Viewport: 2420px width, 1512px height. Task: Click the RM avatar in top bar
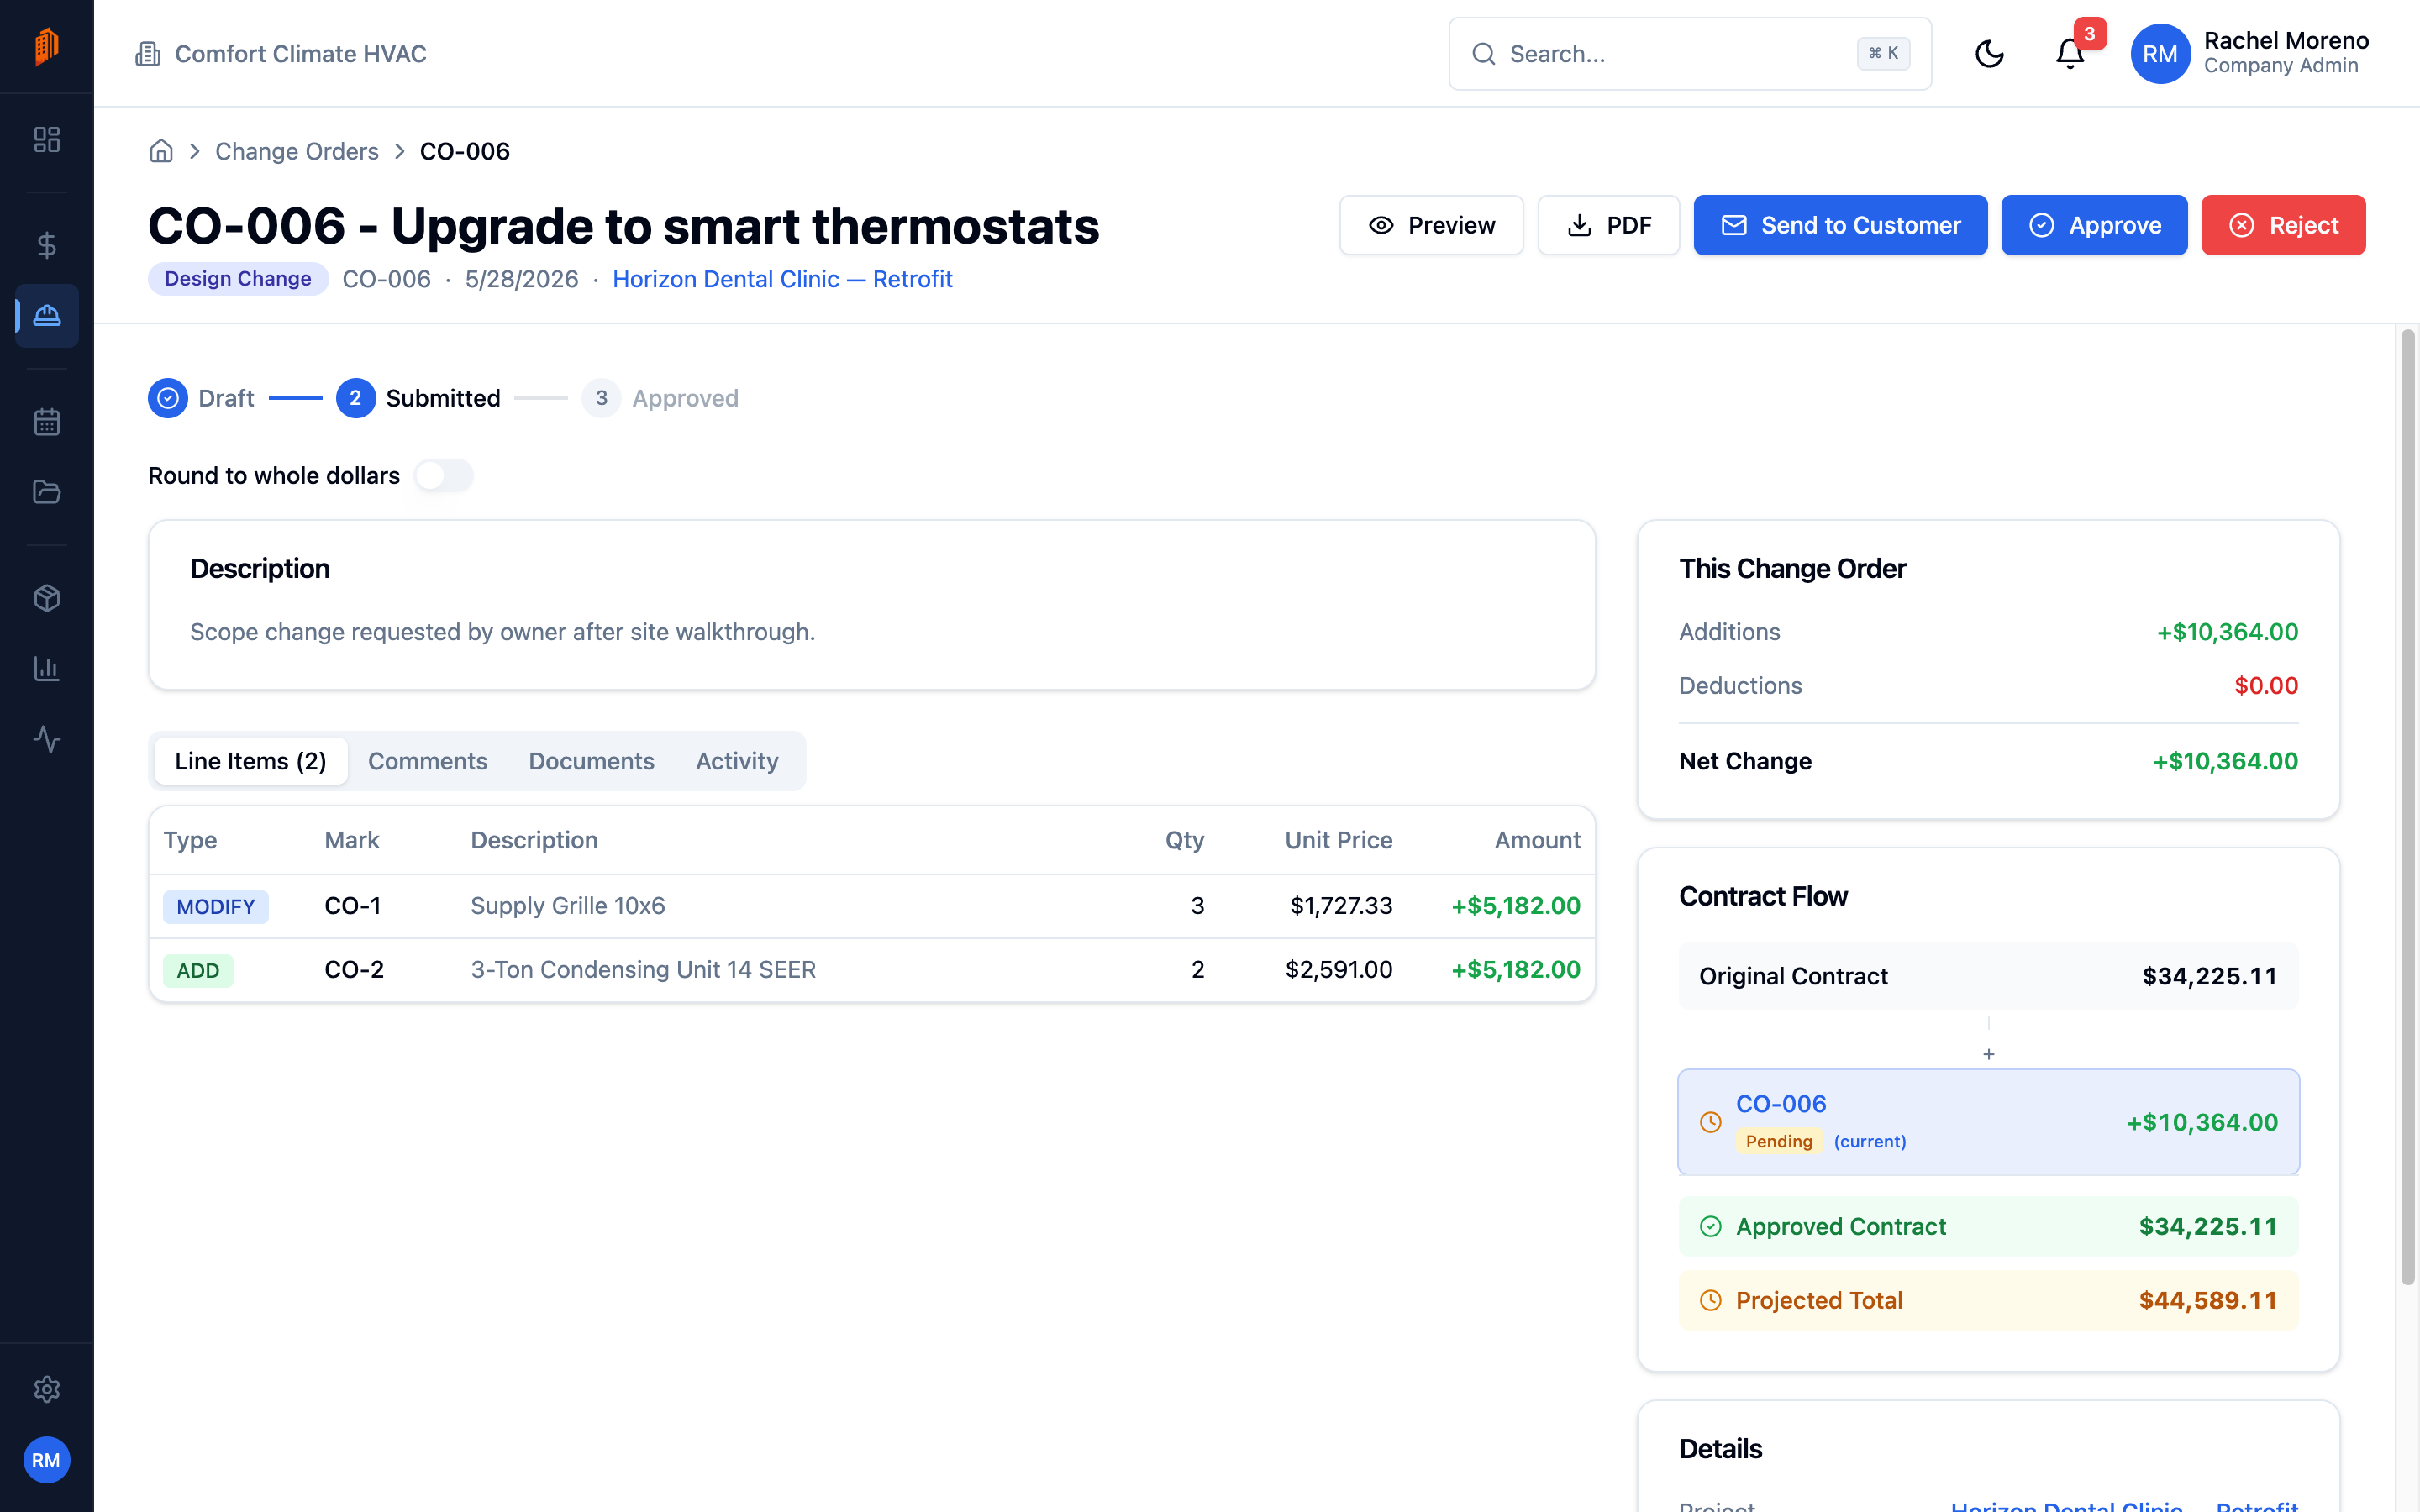(x=2160, y=54)
